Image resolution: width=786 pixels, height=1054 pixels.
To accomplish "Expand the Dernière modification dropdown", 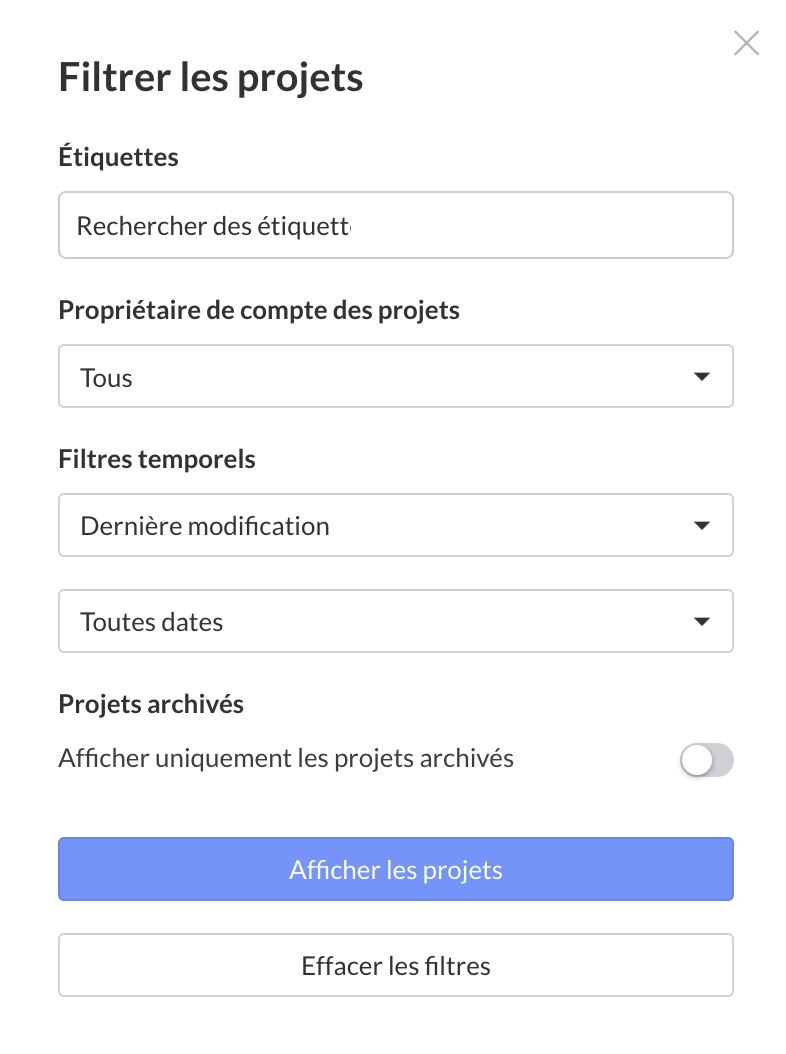I will click(x=396, y=525).
